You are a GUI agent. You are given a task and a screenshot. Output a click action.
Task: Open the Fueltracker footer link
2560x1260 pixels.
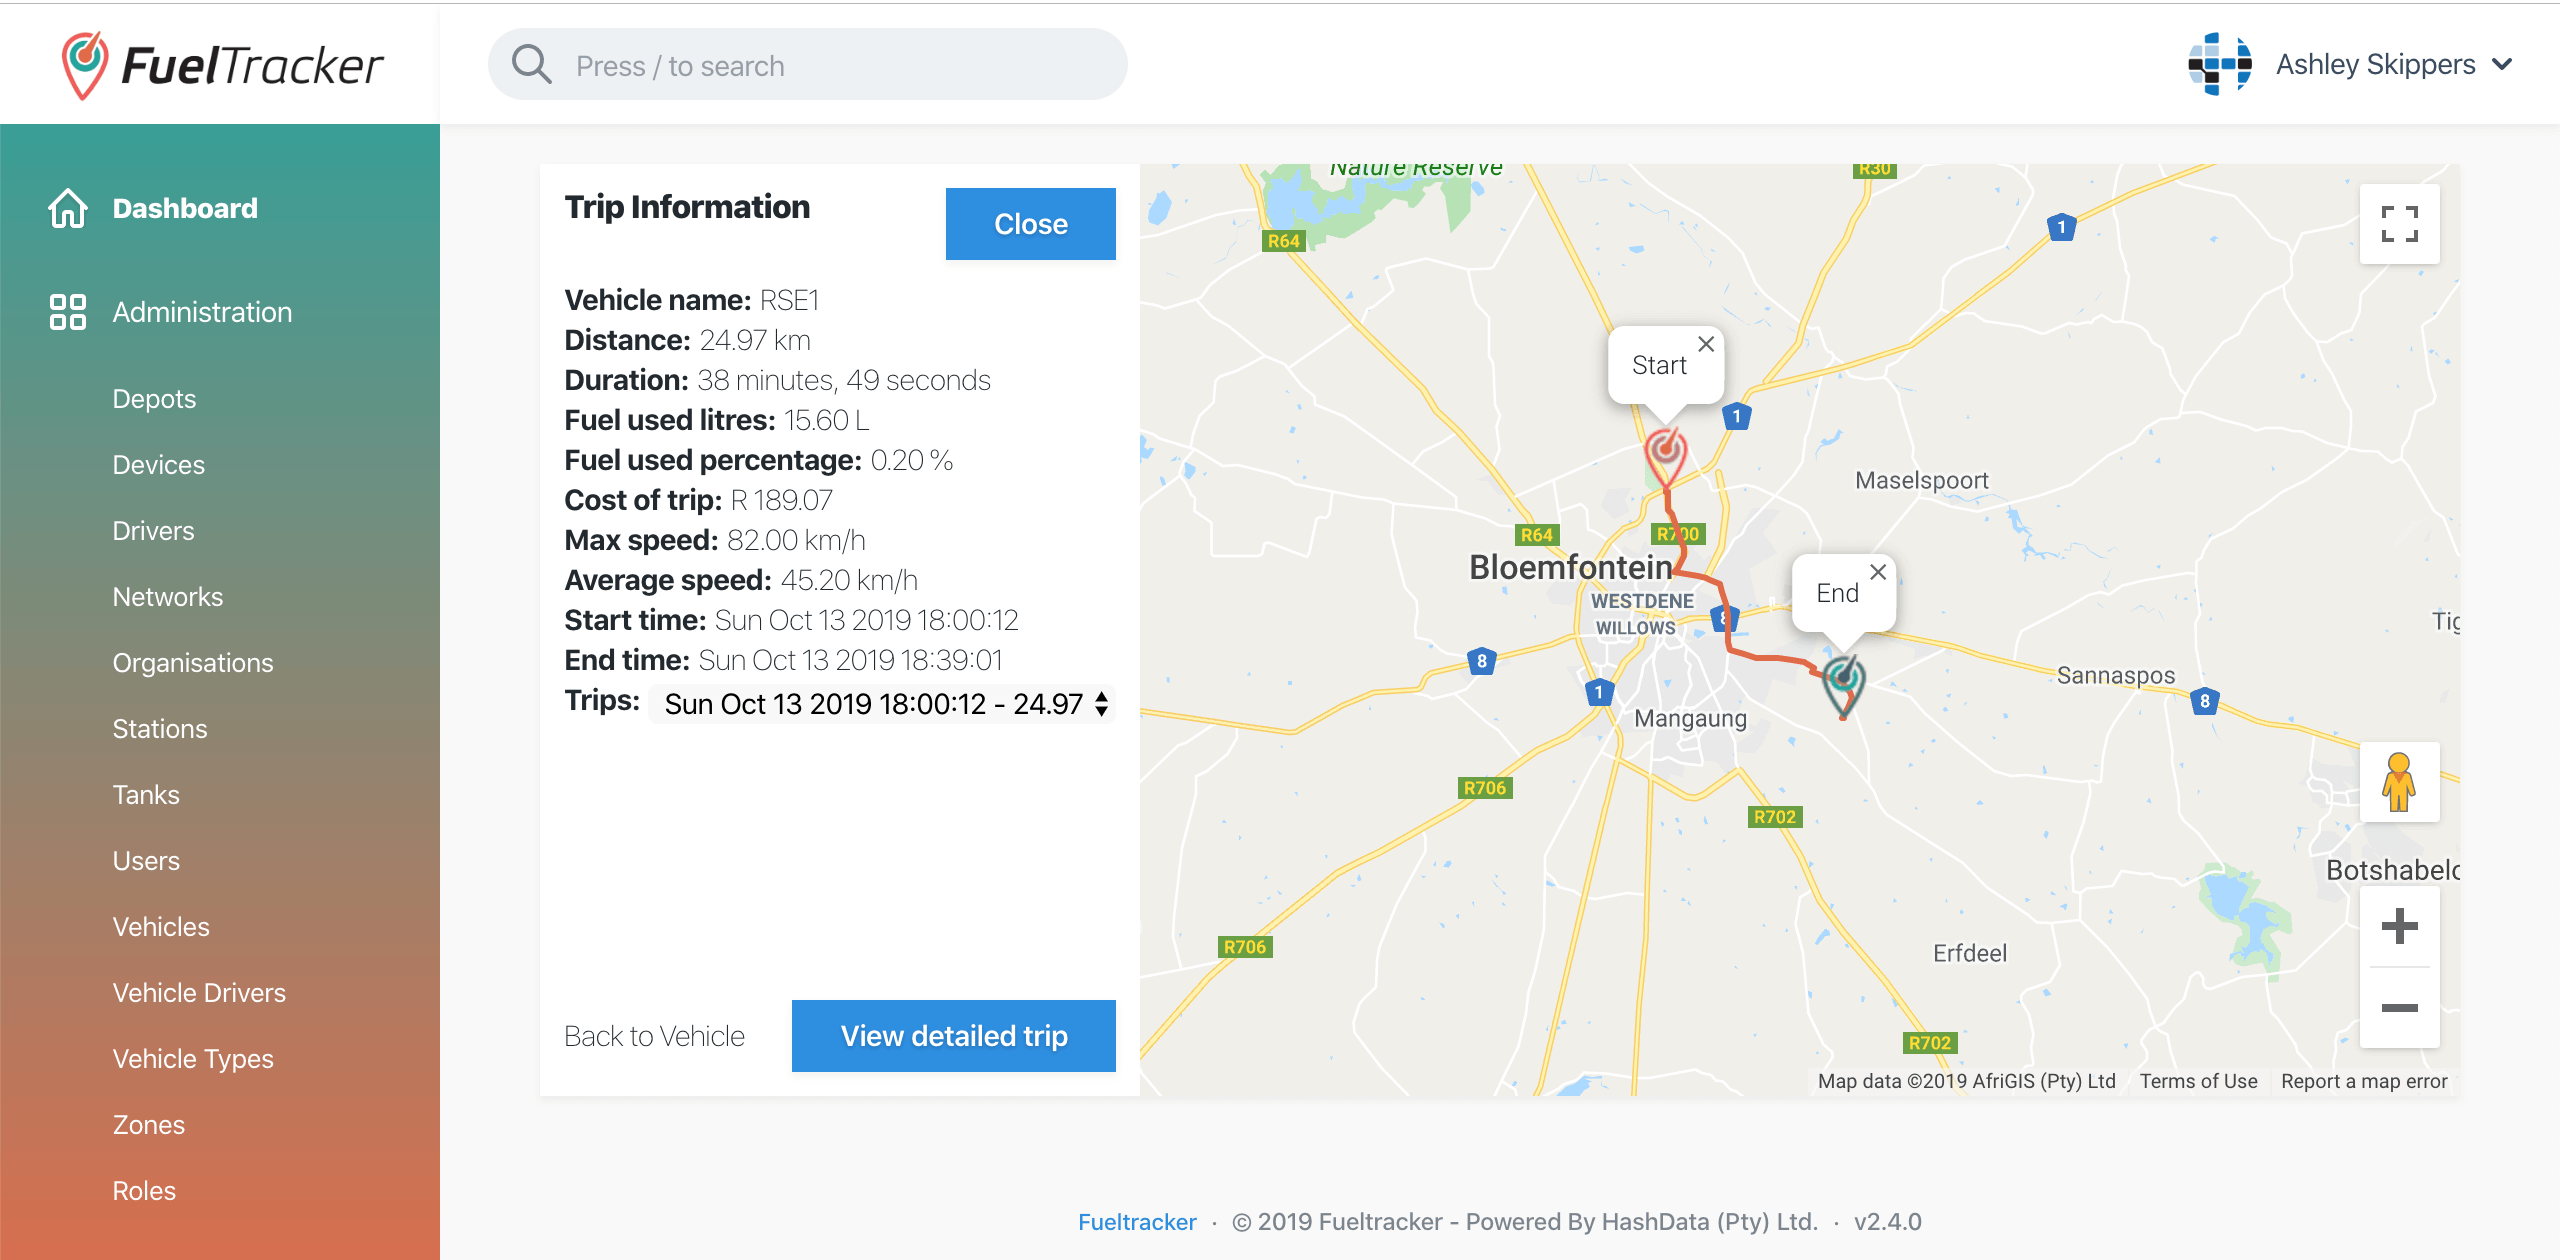(1137, 1222)
